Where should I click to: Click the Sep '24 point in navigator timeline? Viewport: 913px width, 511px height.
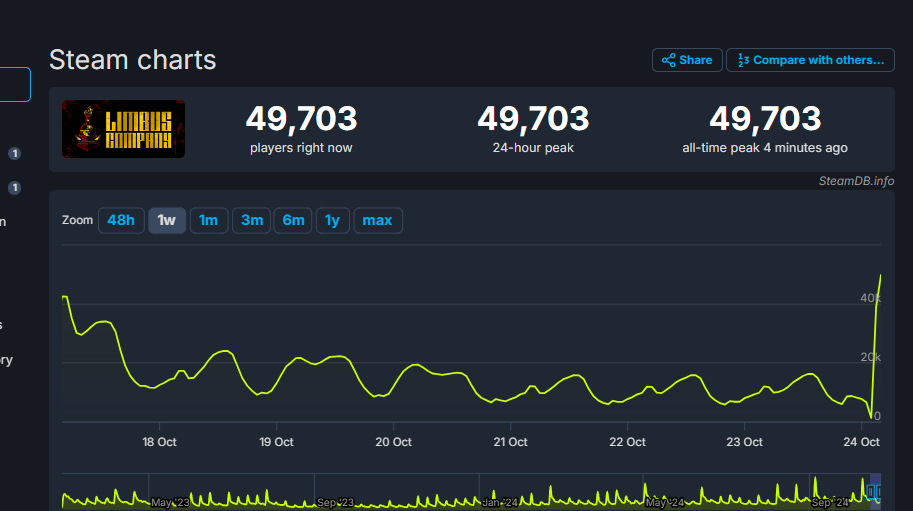point(830,502)
